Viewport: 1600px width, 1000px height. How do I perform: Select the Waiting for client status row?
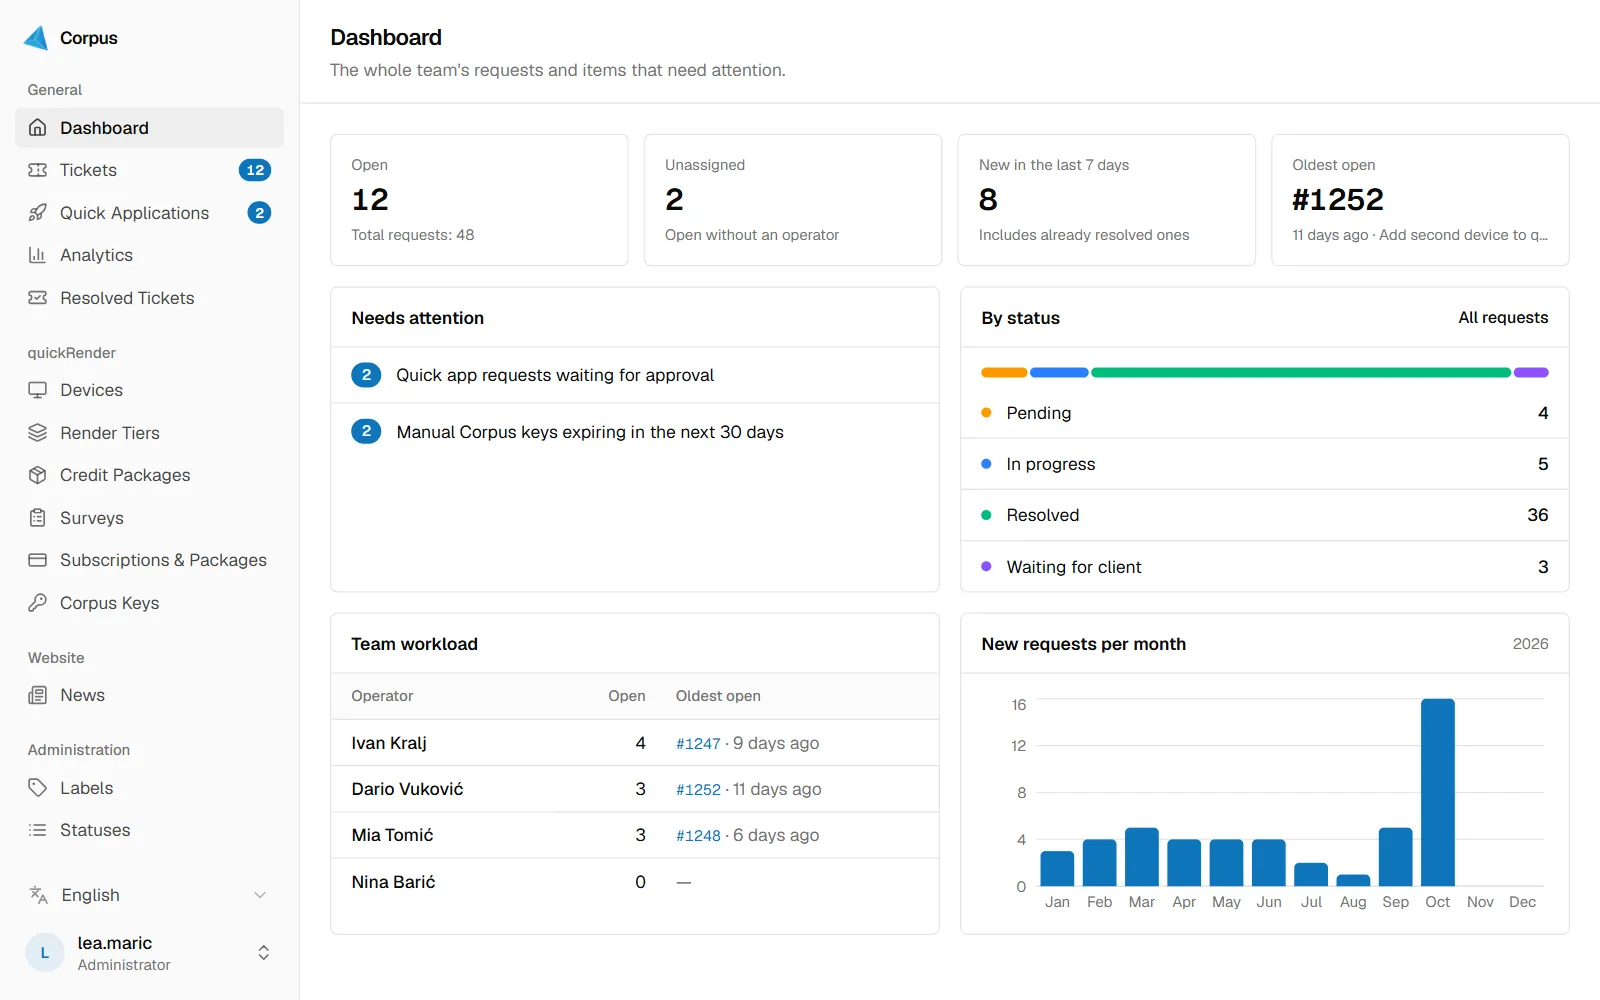tap(1265, 567)
